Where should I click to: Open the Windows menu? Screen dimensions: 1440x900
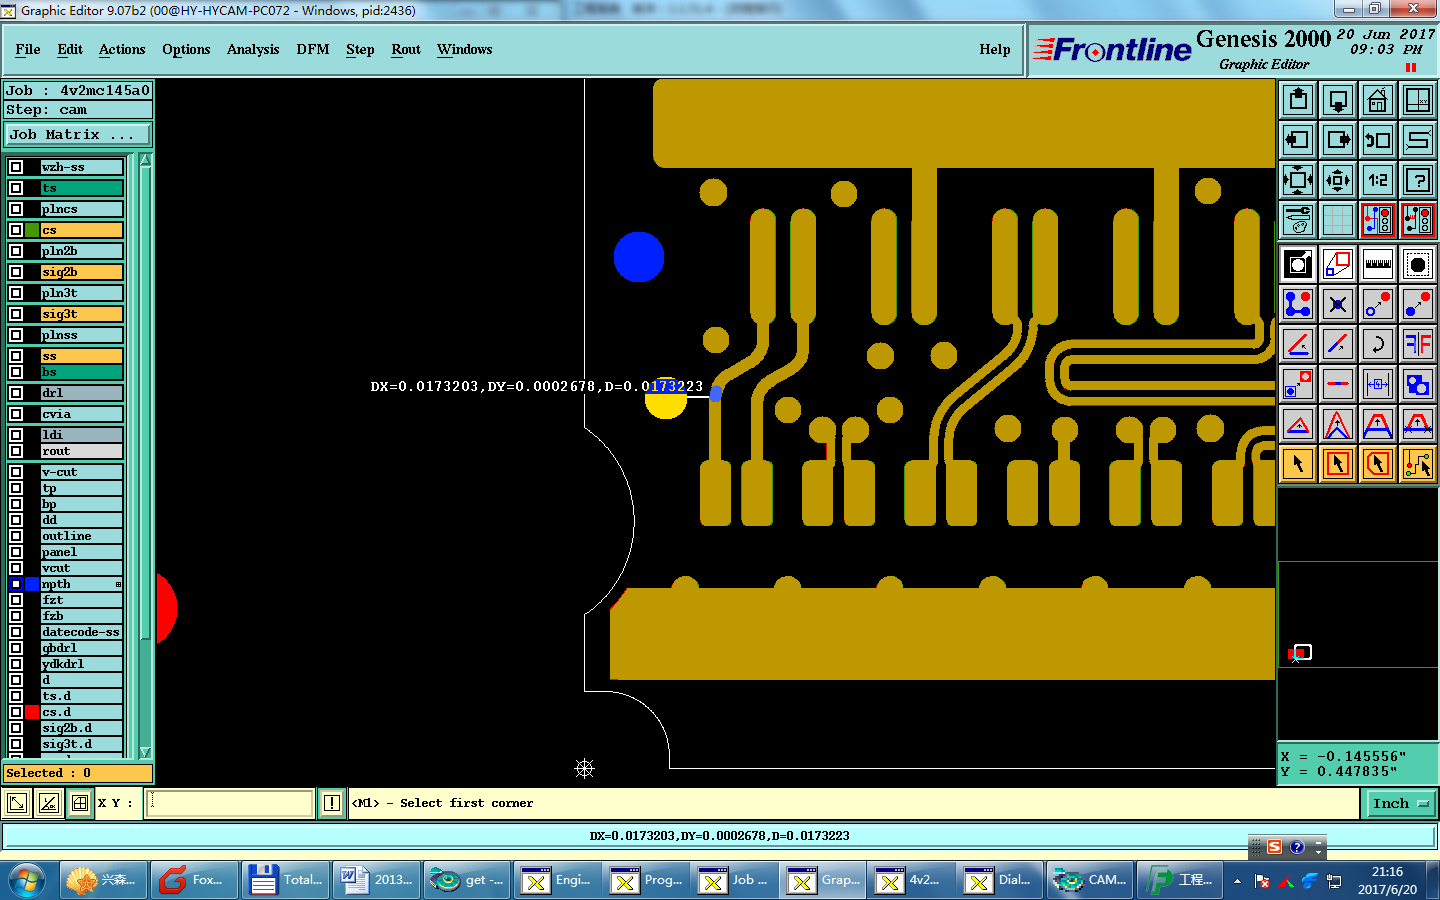tap(464, 49)
